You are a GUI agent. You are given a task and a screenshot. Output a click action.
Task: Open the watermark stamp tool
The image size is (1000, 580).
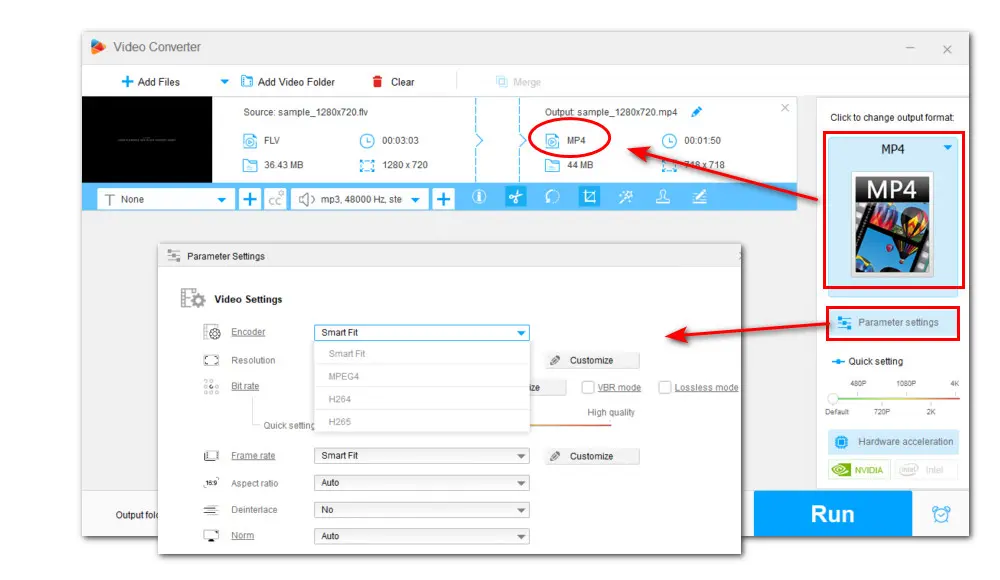click(663, 197)
